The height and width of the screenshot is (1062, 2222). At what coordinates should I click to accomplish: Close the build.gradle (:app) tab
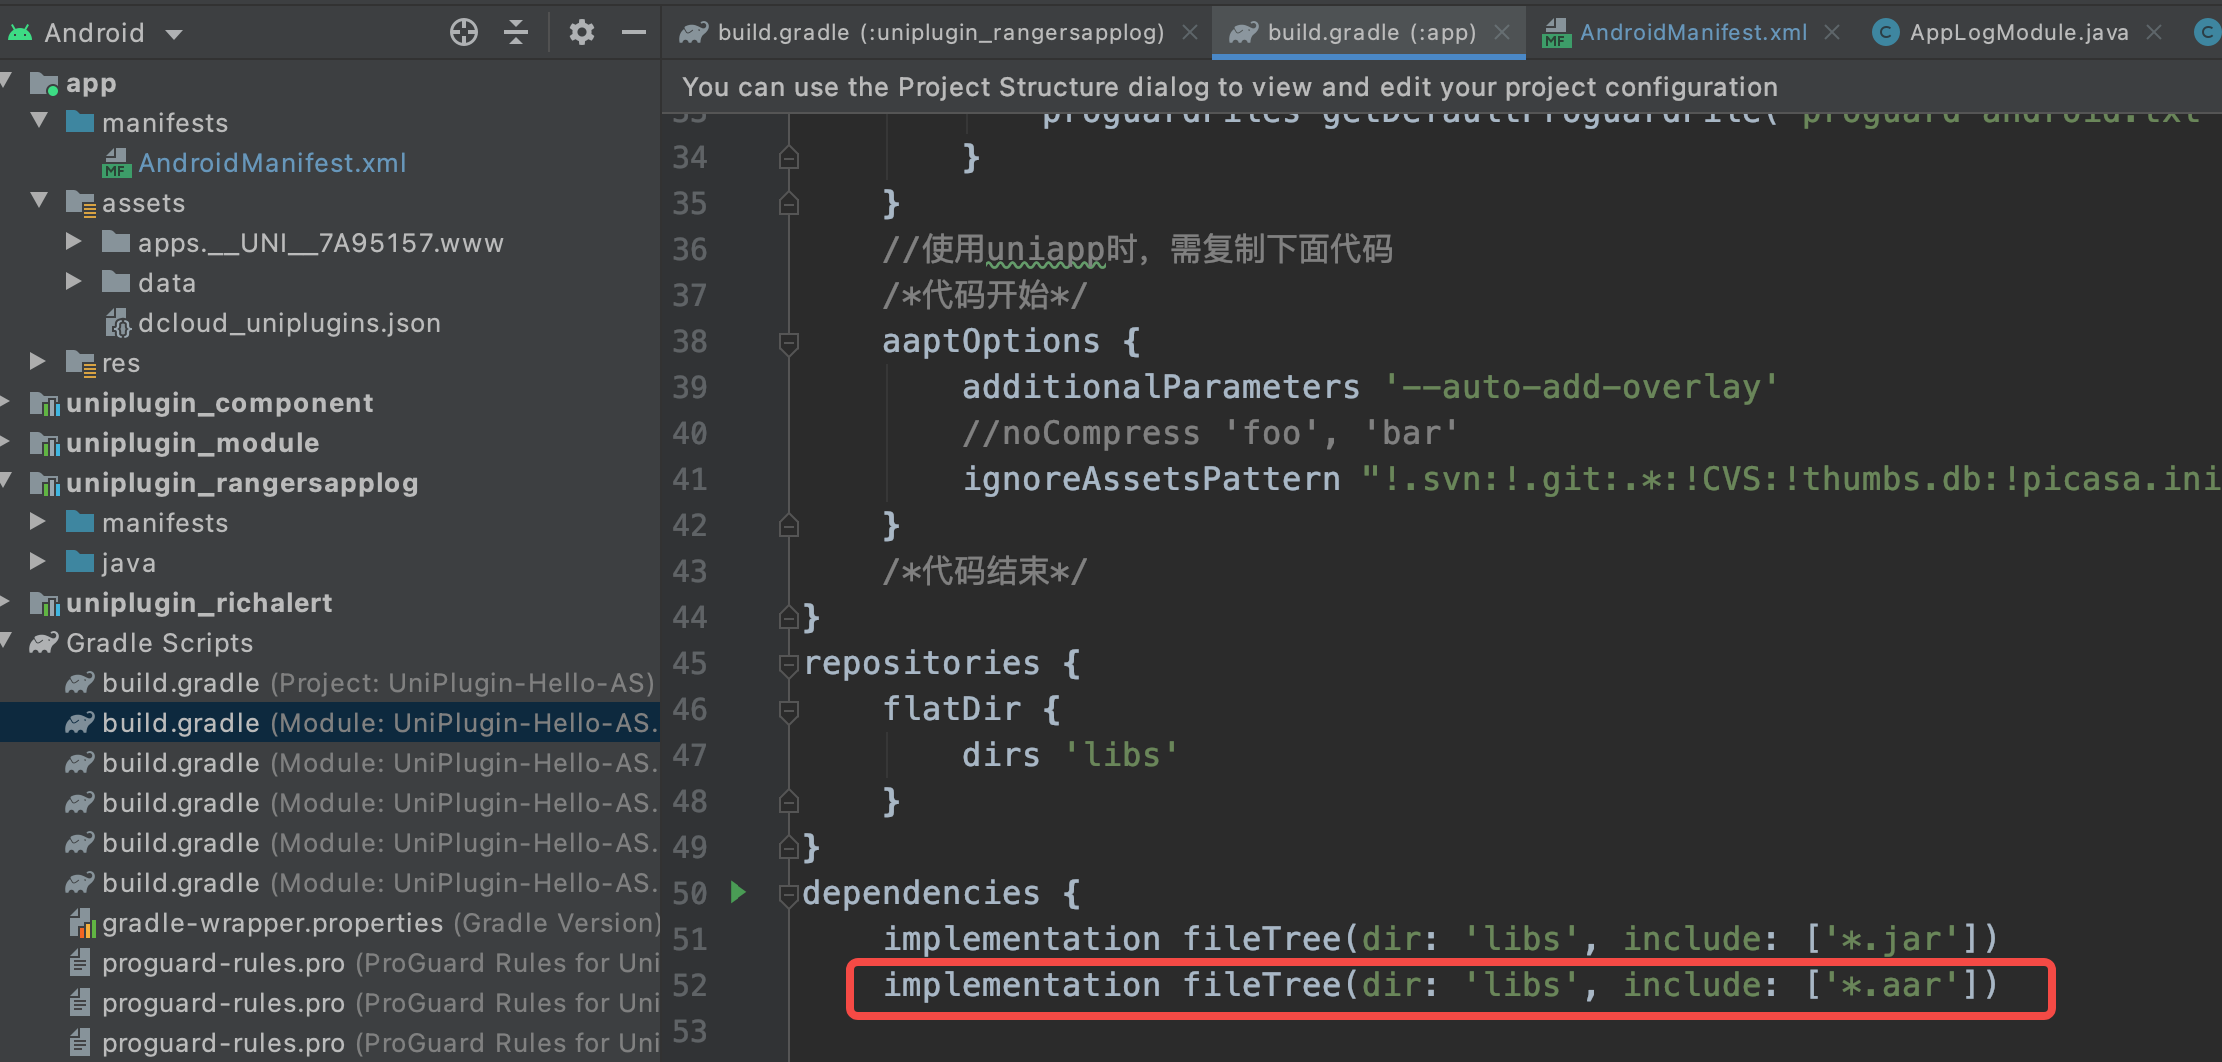click(1502, 33)
